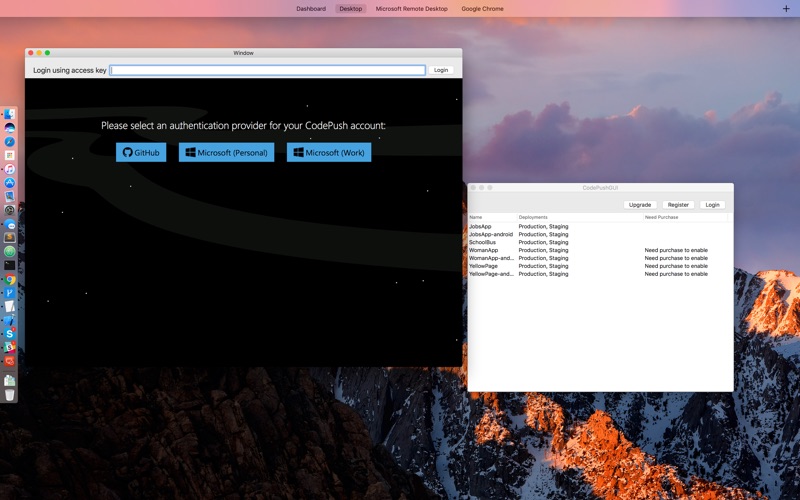This screenshot has height=500, width=800.
Task: Click Login next to access key field
Action: (441, 70)
